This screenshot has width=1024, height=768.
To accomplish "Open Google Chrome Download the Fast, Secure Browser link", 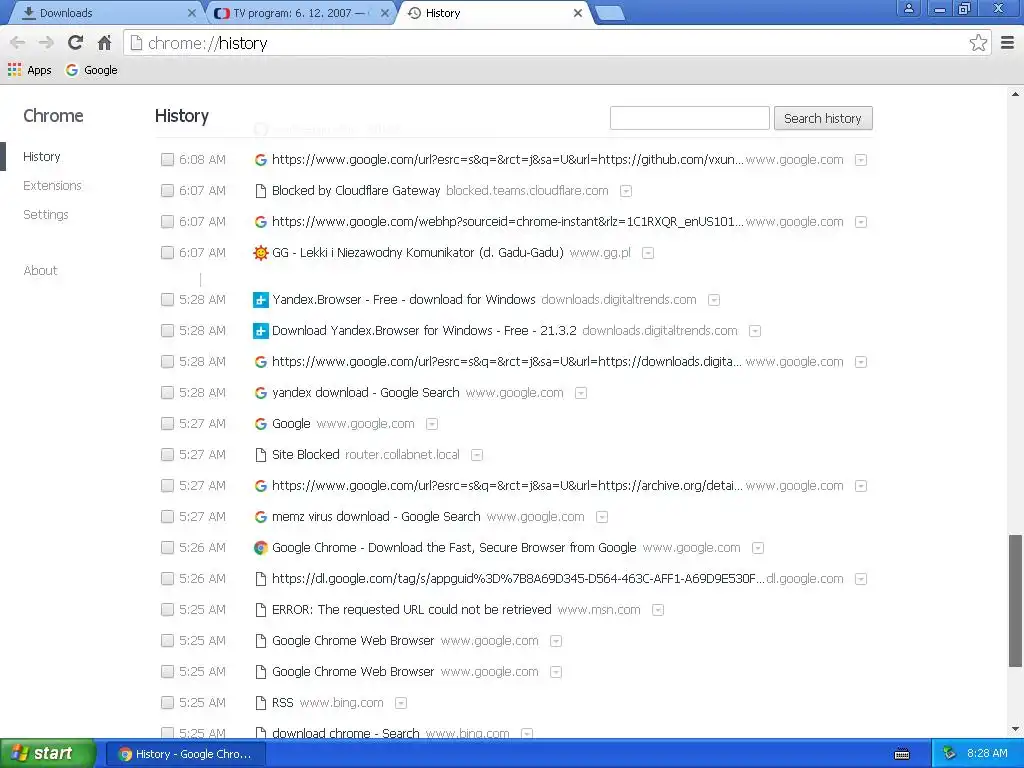I will coord(454,548).
